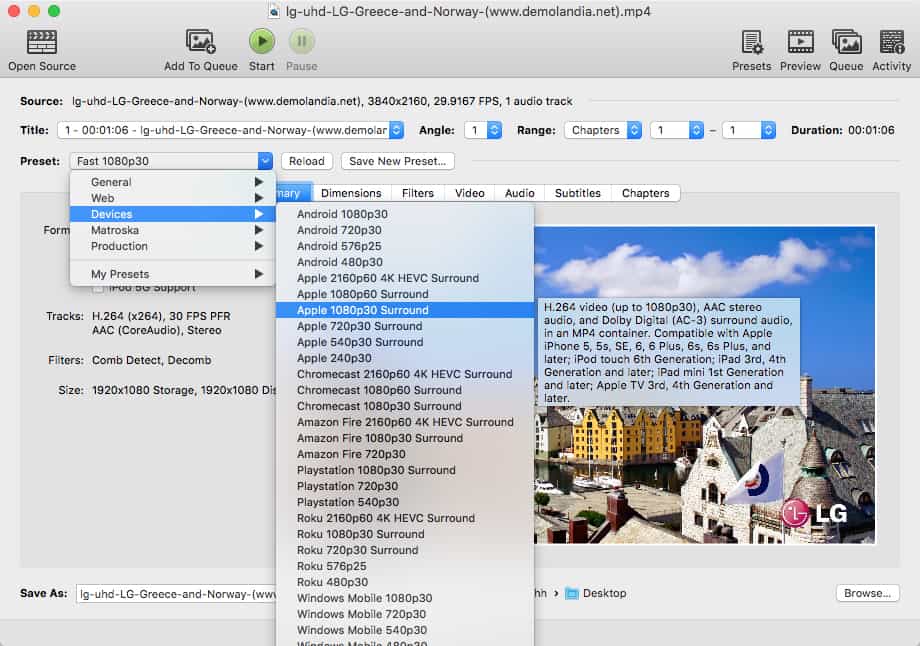Expand the My Presets submenu
The width and height of the screenshot is (920, 646).
point(172,274)
